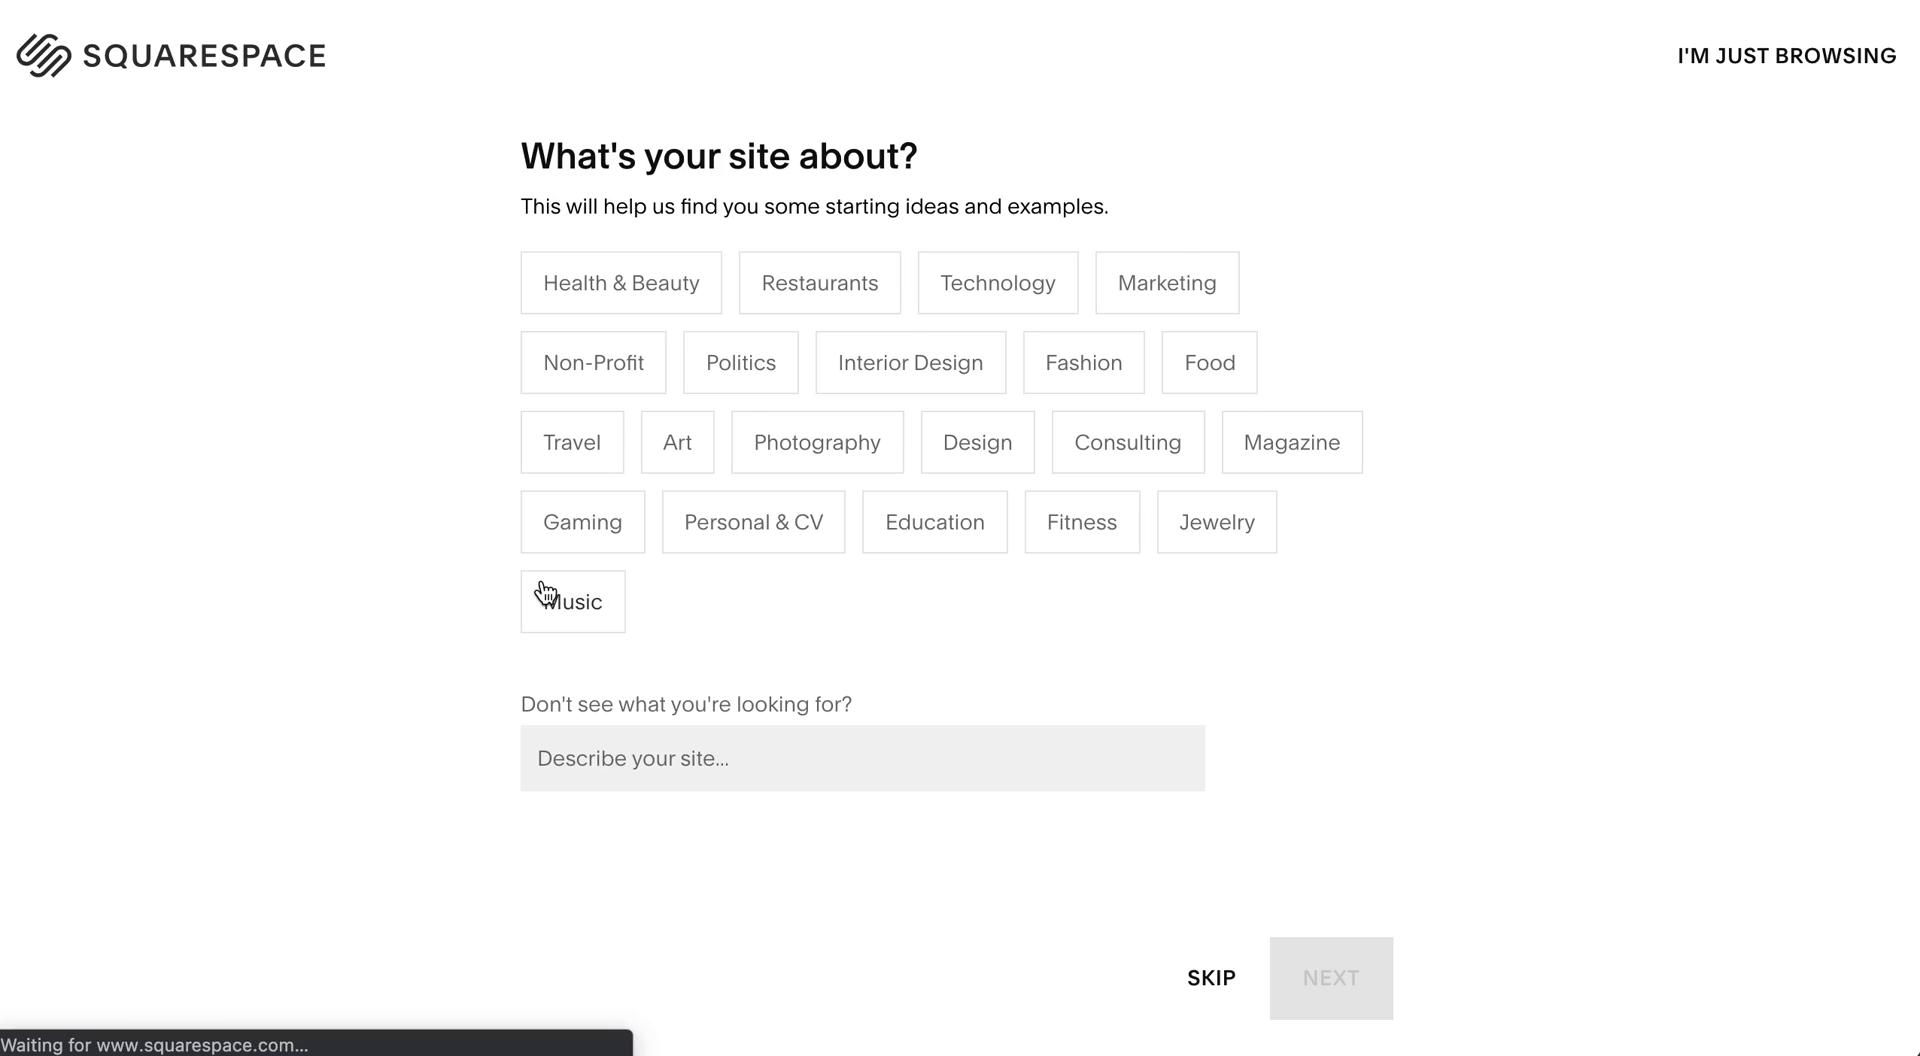The width and height of the screenshot is (1920, 1056).
Task: Select the Marketing option
Action: coord(1167,283)
